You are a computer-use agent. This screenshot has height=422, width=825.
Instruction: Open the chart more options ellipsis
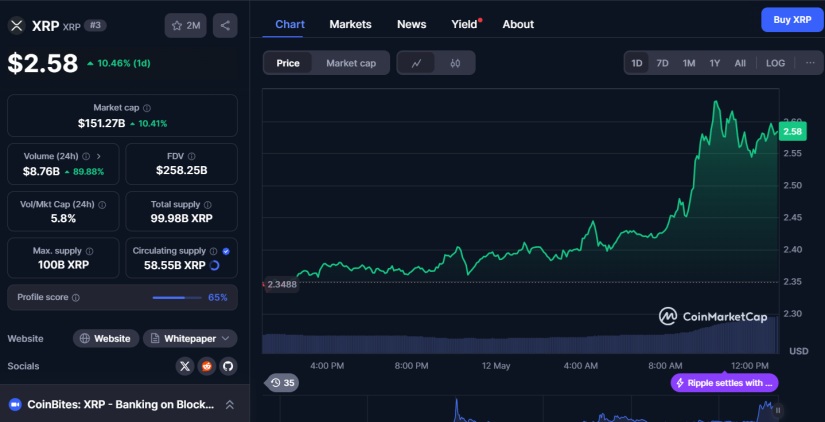pos(810,63)
